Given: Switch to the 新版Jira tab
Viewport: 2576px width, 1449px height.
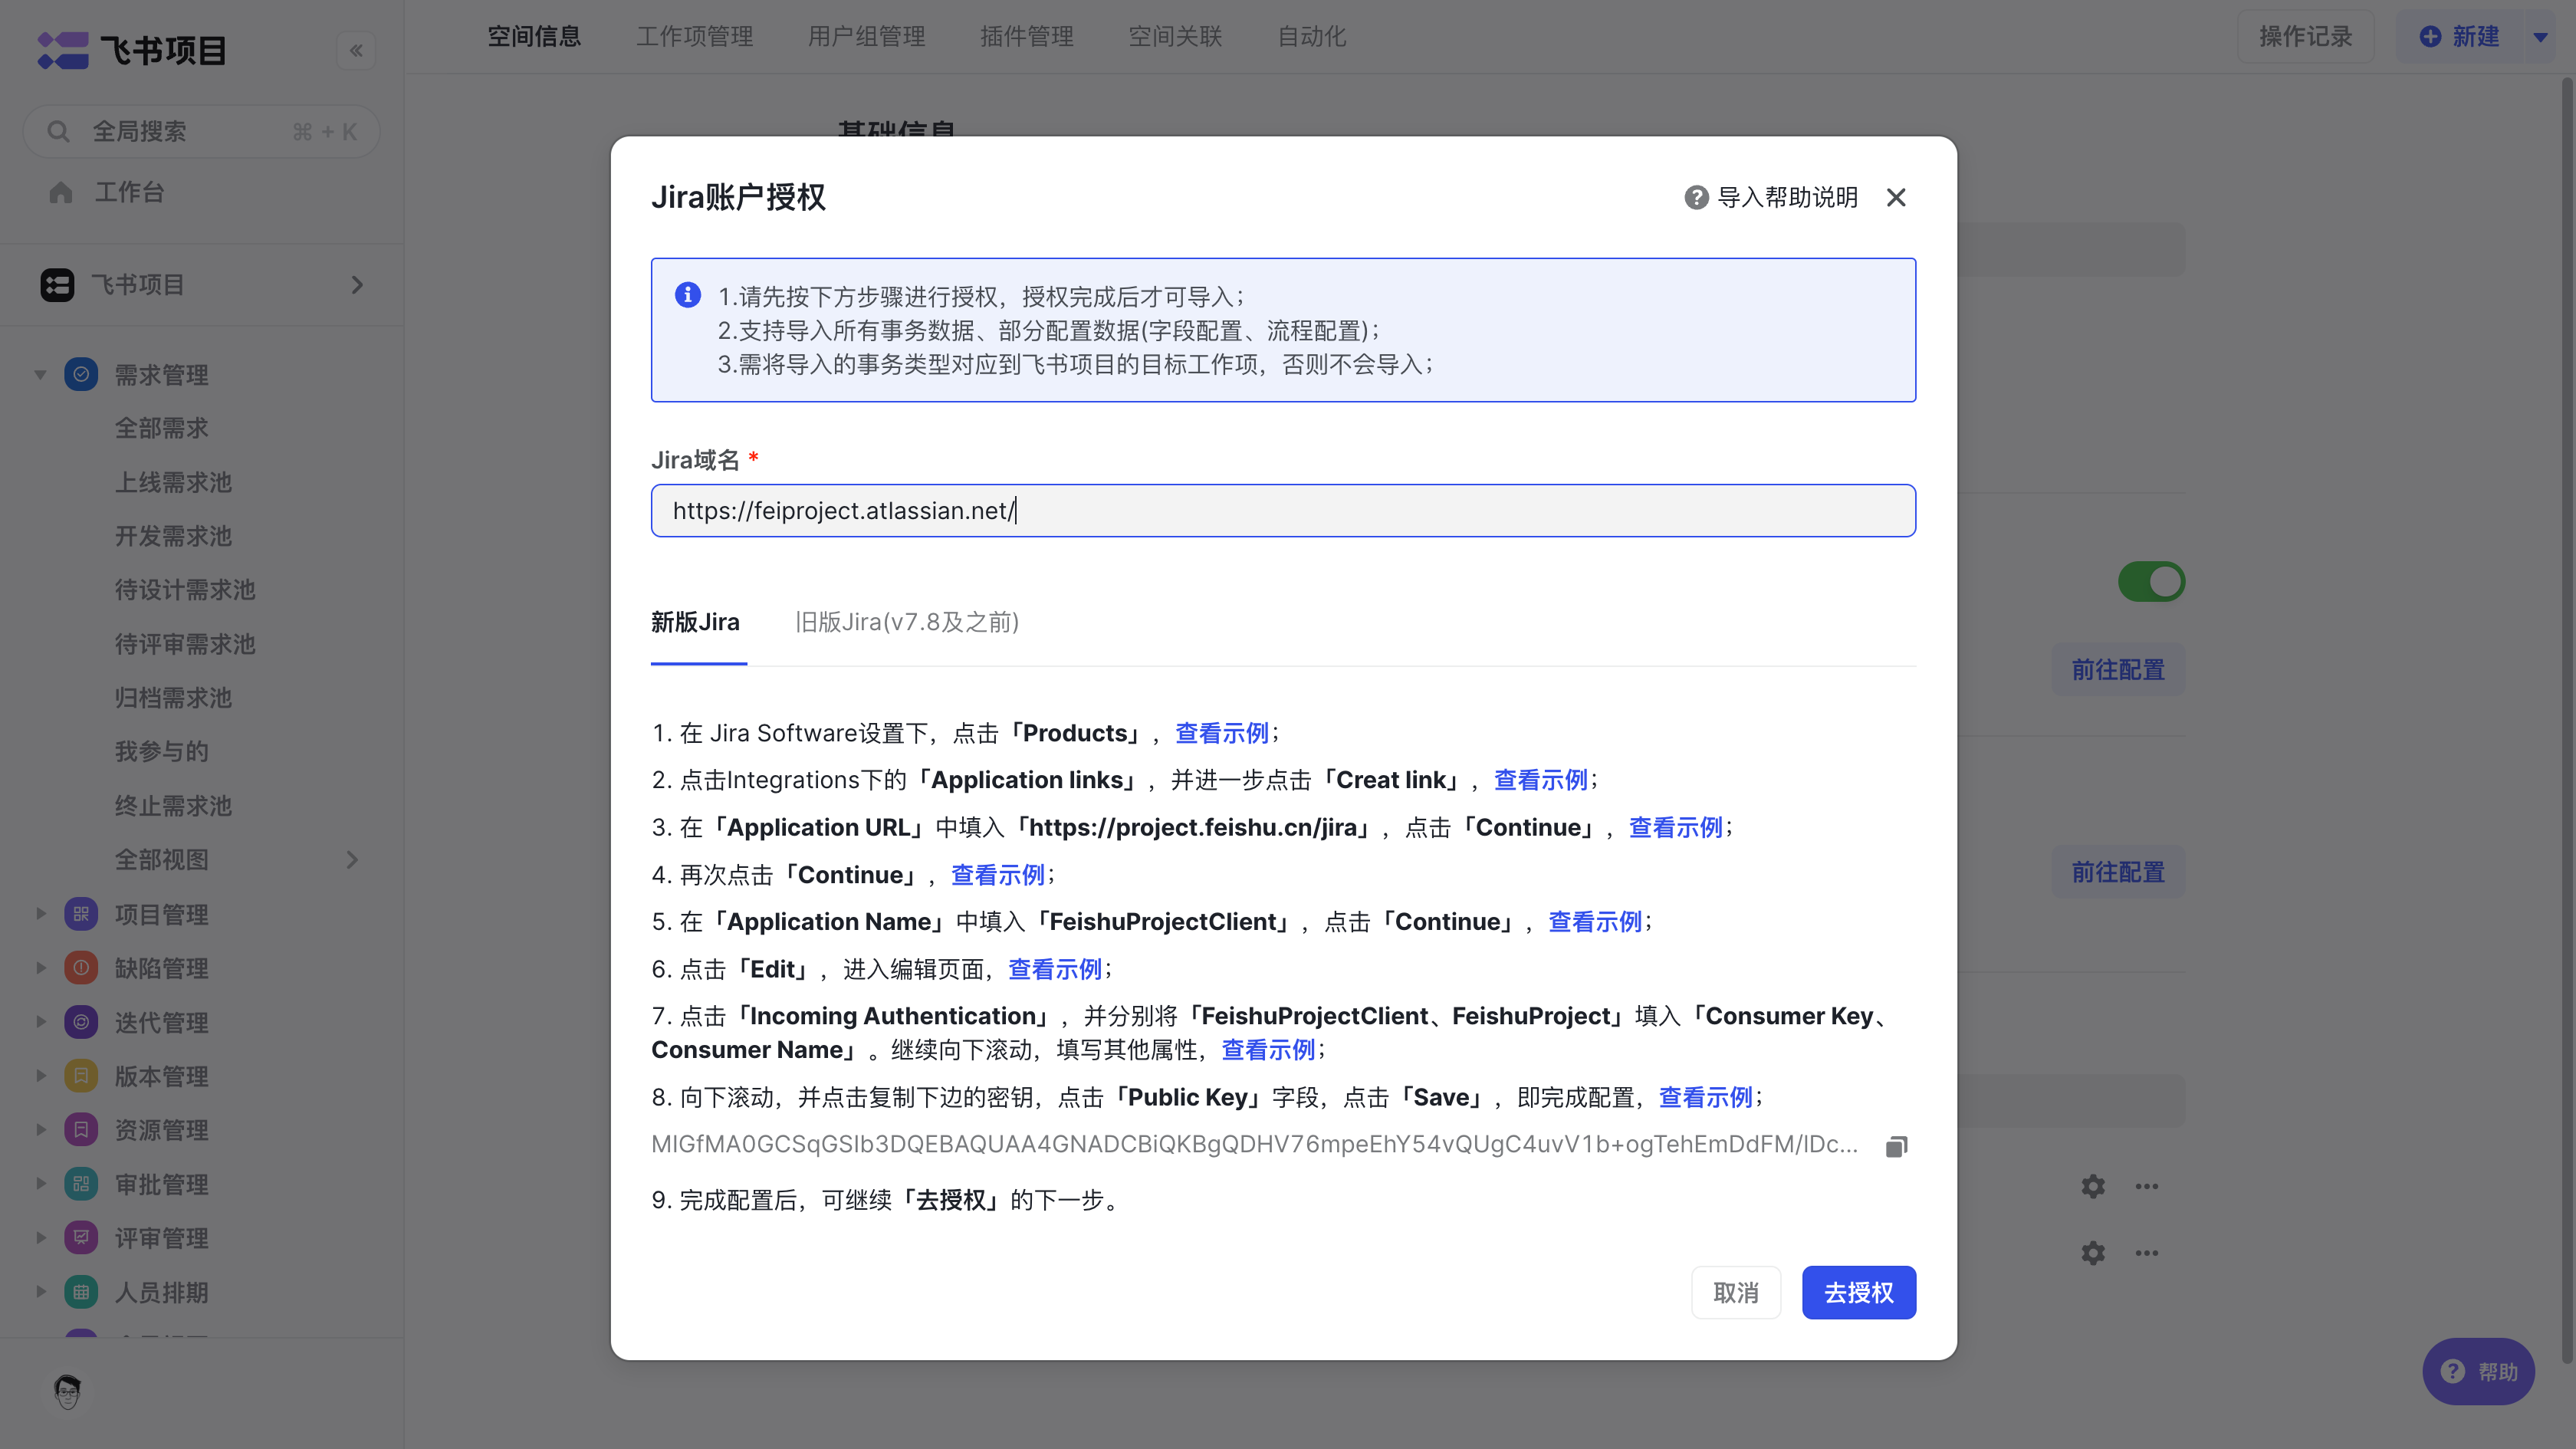Looking at the screenshot, I should (696, 622).
